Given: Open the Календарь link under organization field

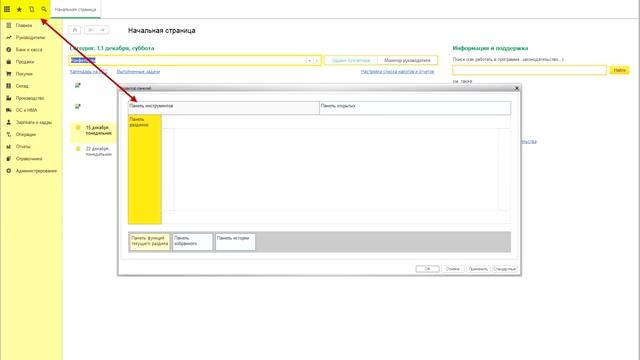Looking at the screenshot, I should [x=89, y=72].
